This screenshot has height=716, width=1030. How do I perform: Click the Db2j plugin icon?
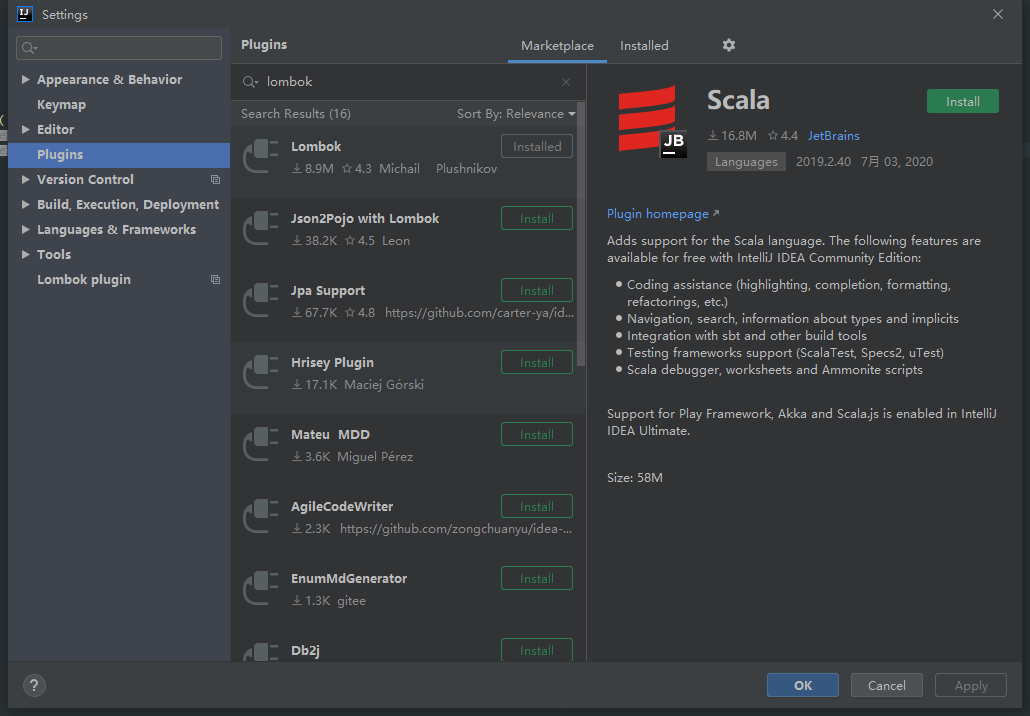tap(261, 652)
